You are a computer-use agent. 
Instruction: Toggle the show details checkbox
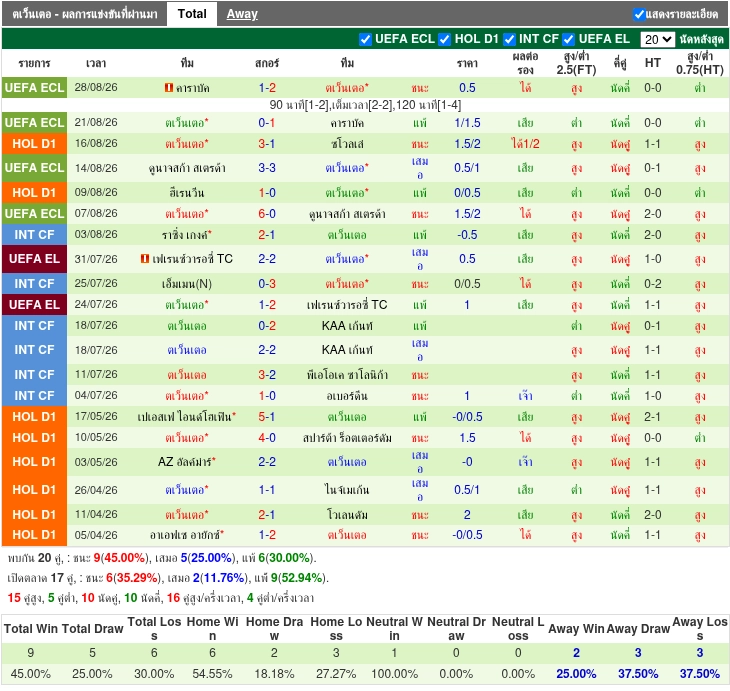point(639,14)
